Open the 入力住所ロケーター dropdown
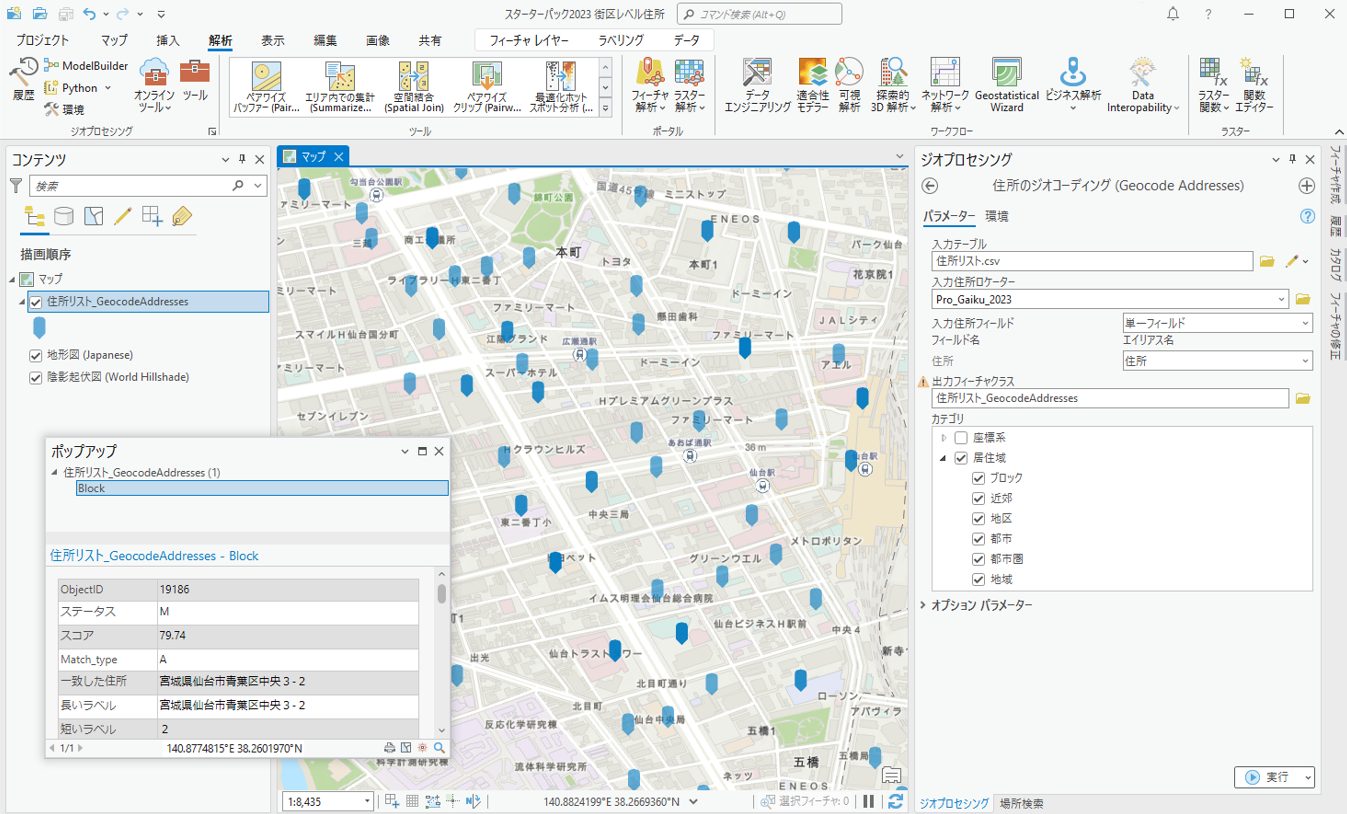1347x814 pixels. (1282, 299)
